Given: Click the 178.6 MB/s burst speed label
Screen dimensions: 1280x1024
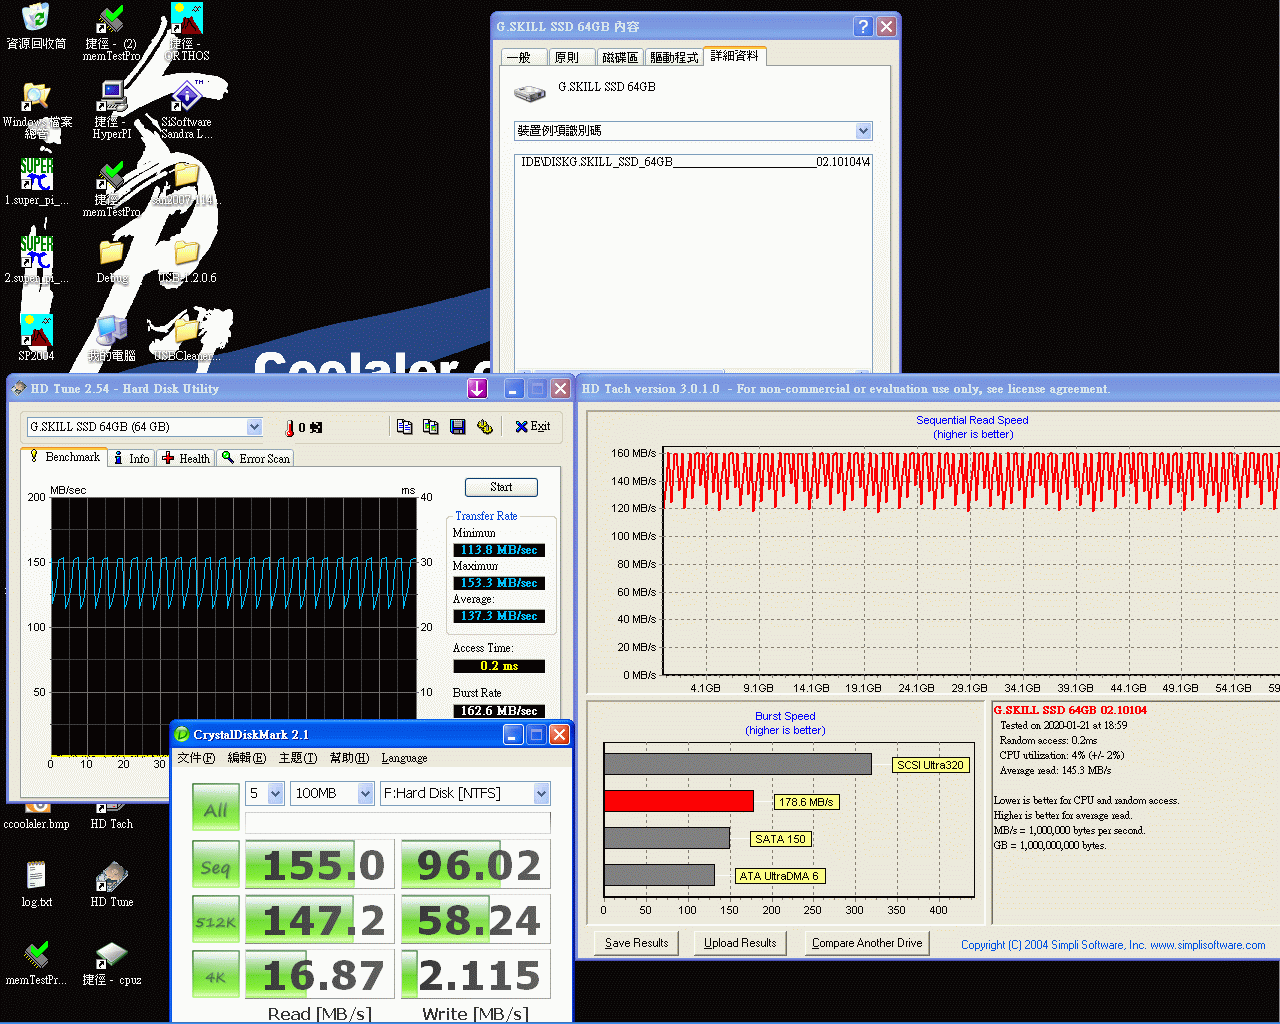Looking at the screenshot, I should coord(806,802).
